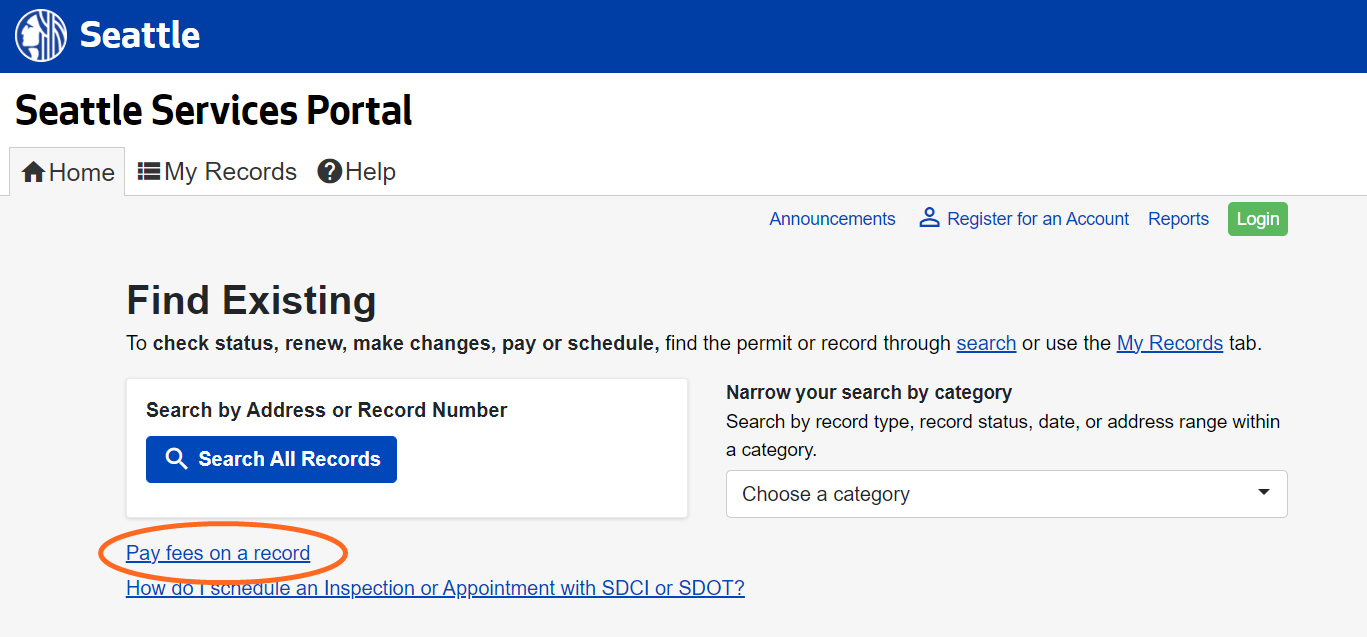
Task: Click the person icon beside Register
Action: pos(929,218)
